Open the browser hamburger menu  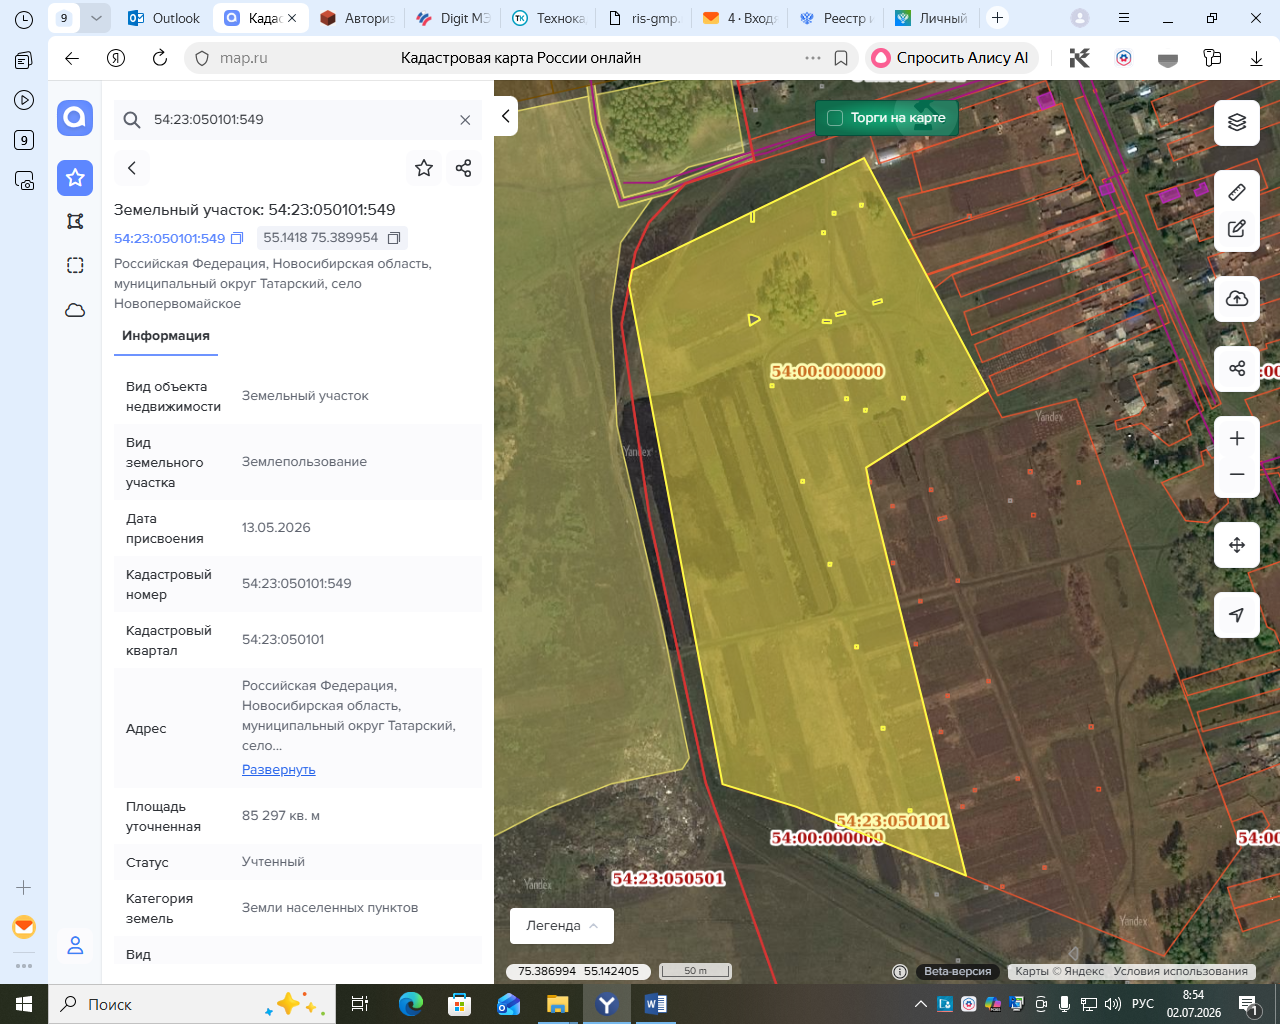point(1124,18)
